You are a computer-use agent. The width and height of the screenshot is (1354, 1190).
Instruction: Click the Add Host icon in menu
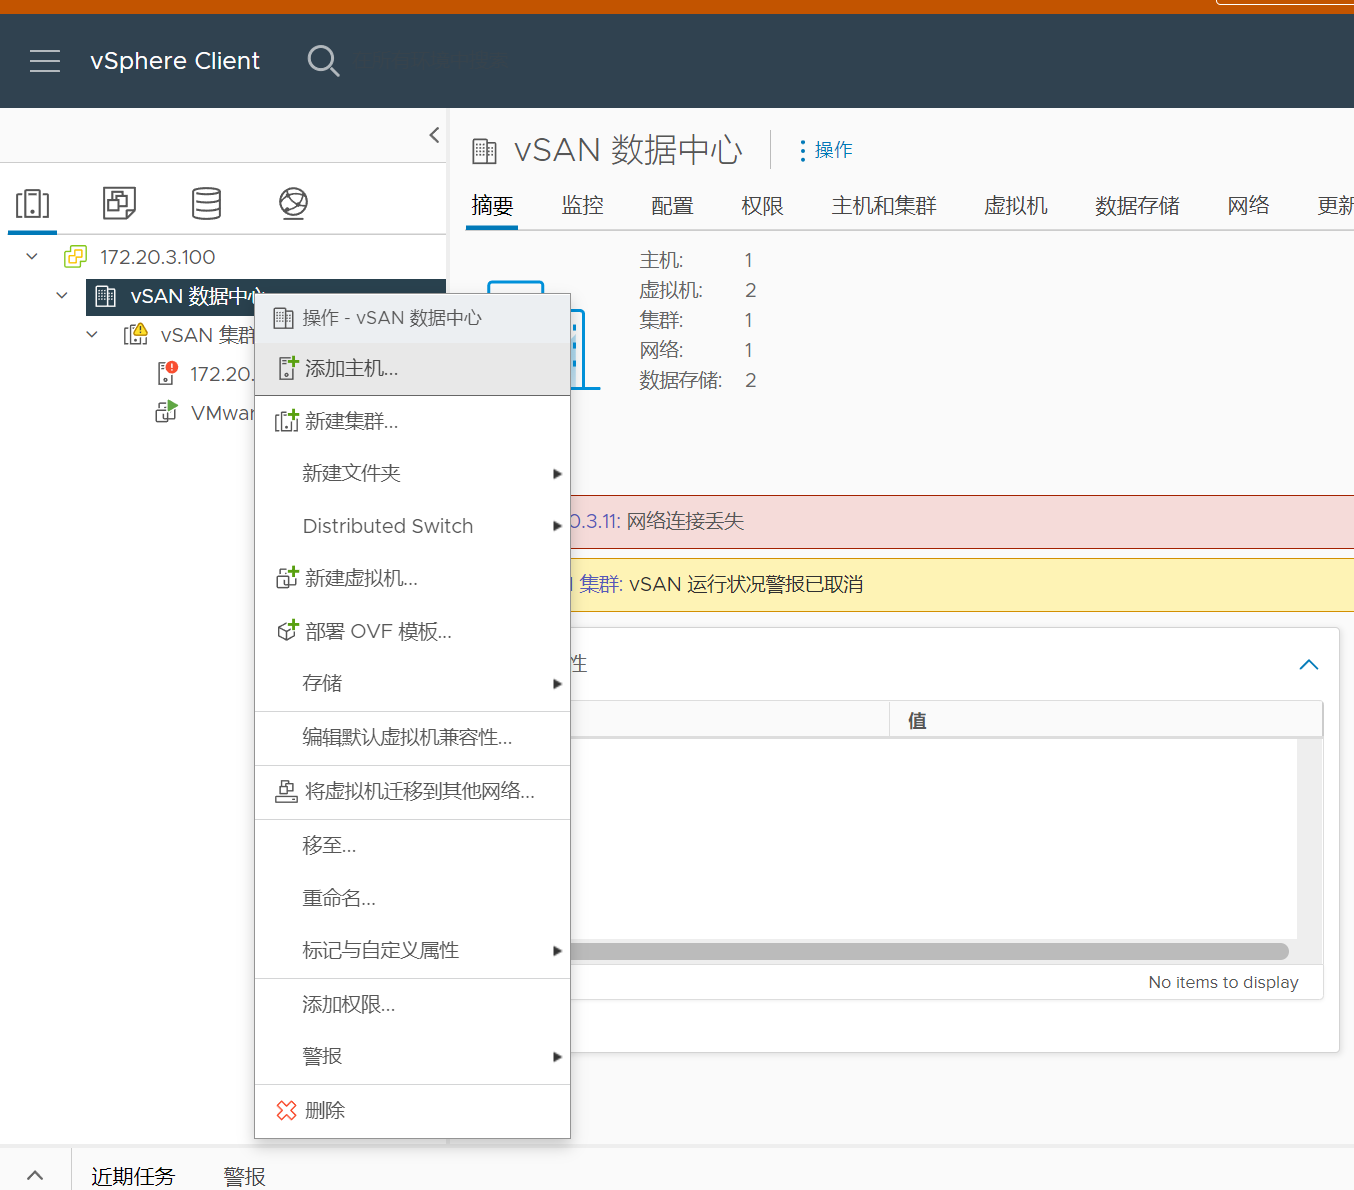[287, 368]
